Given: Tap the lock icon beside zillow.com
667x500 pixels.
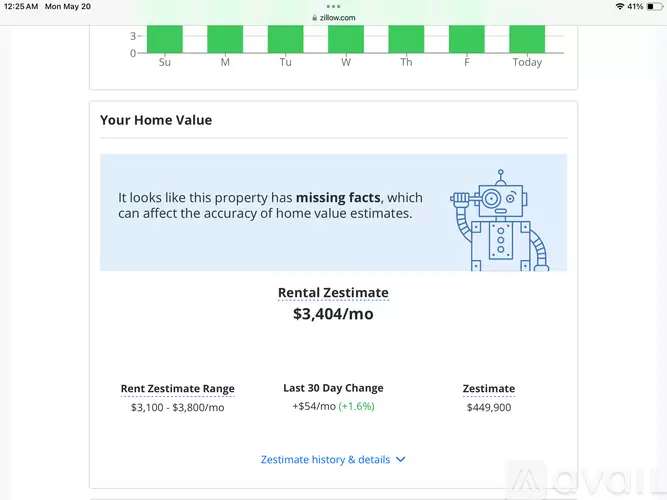Looking at the screenshot, I should 315,18.
